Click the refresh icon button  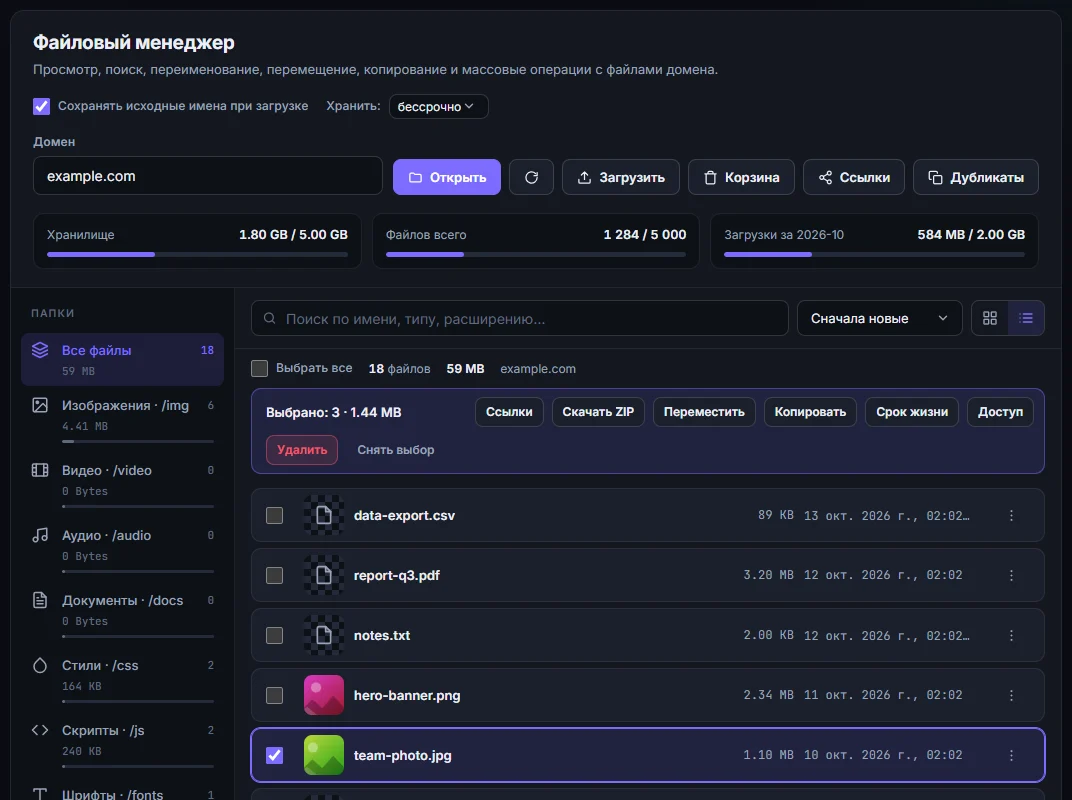531,177
